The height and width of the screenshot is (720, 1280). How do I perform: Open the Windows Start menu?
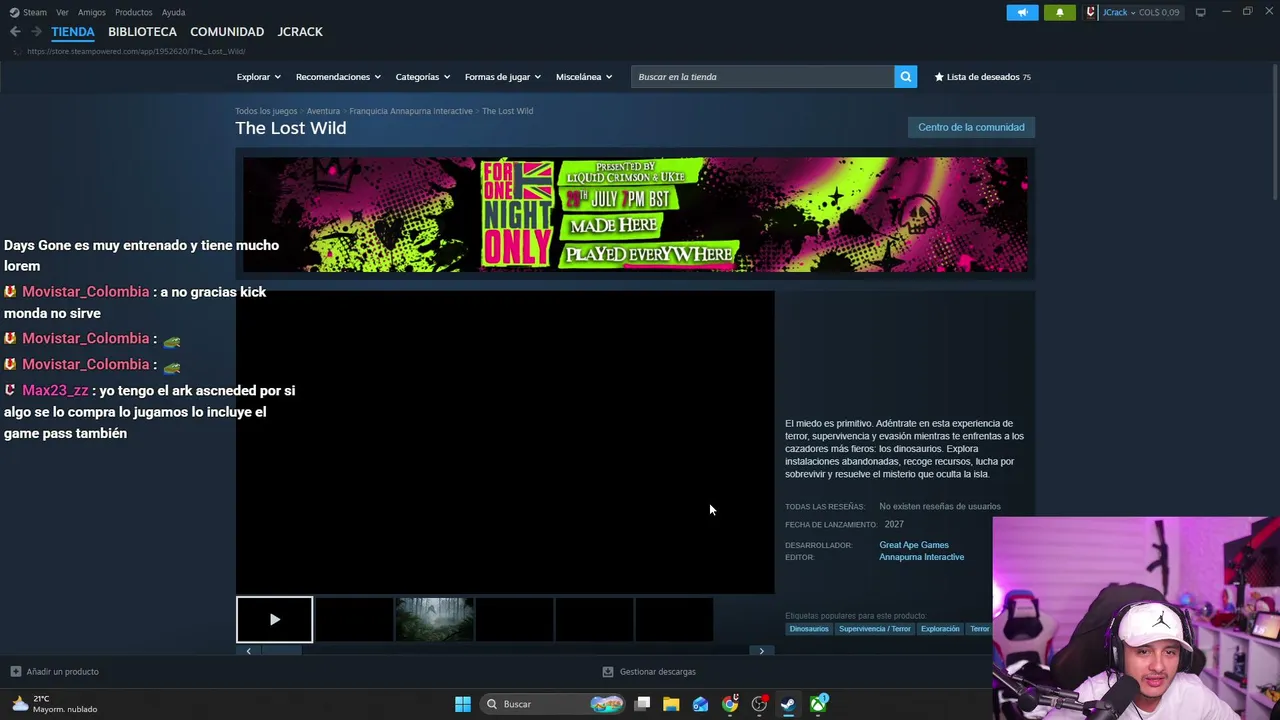tap(462, 704)
